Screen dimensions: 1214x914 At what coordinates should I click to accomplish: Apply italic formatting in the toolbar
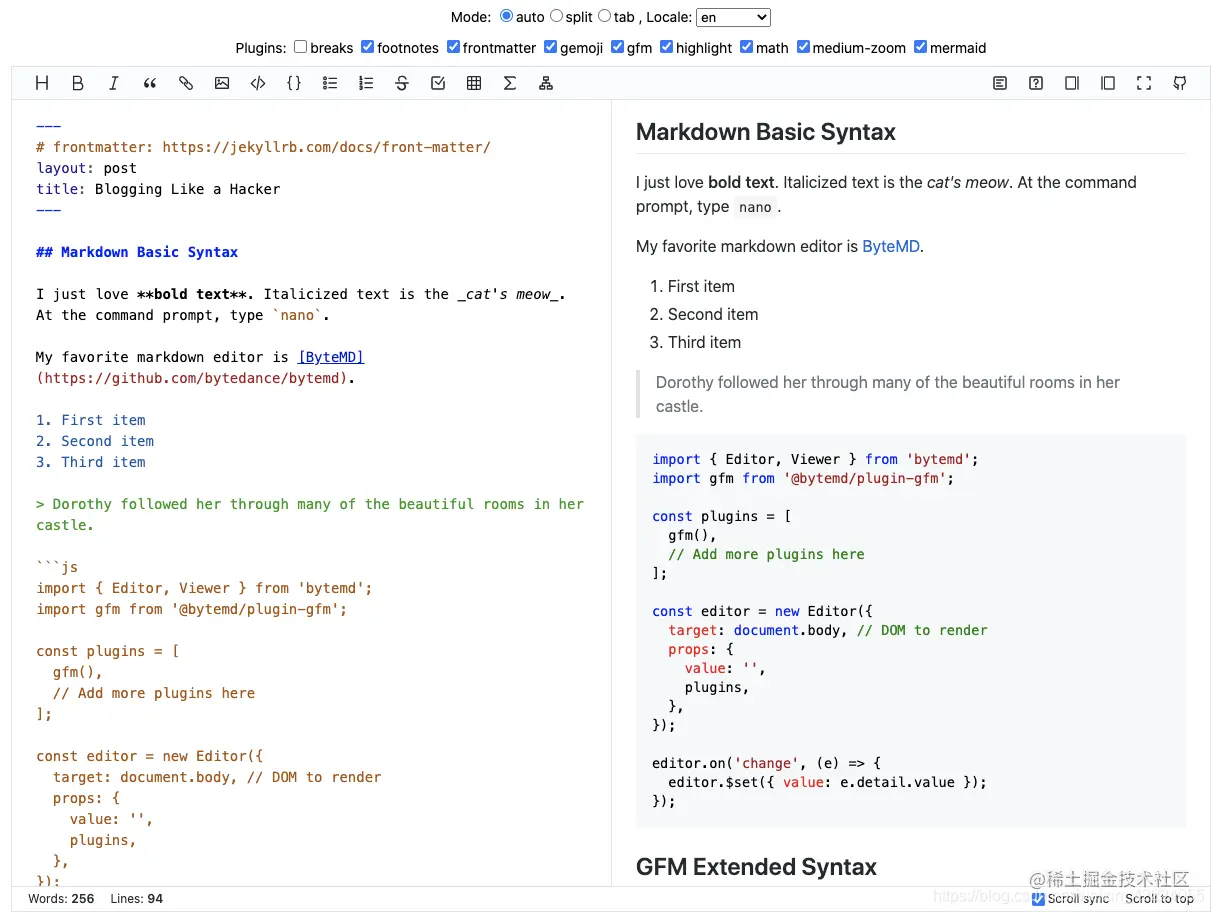114,83
